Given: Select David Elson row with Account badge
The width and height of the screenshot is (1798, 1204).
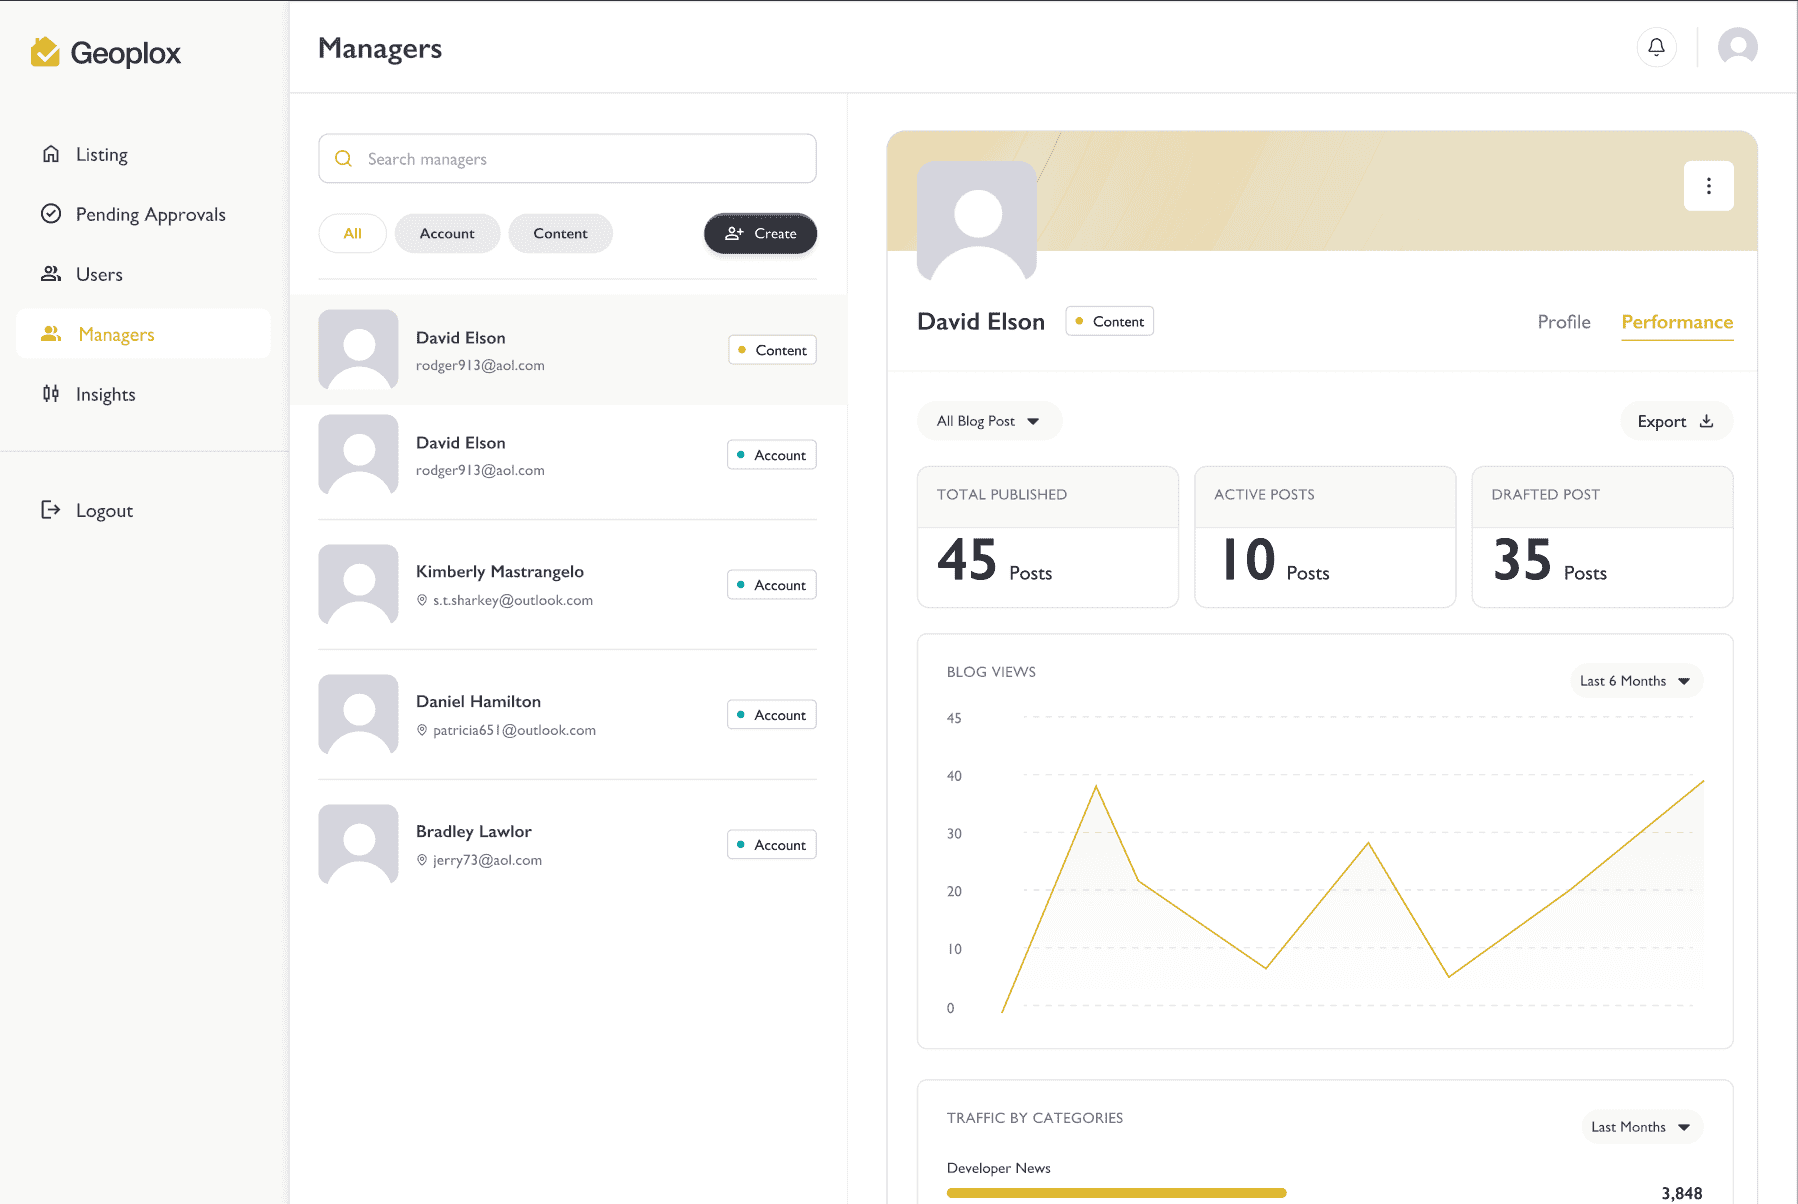Looking at the screenshot, I should pyautogui.click(x=567, y=455).
